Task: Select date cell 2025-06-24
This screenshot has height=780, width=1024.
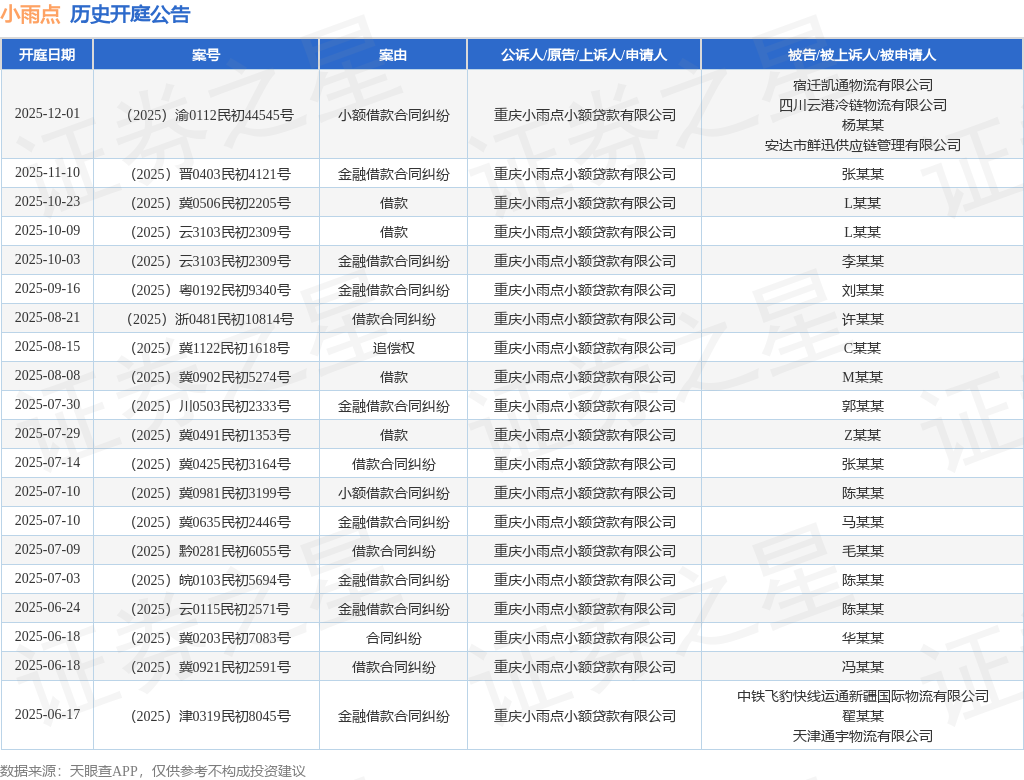Action: coord(47,608)
